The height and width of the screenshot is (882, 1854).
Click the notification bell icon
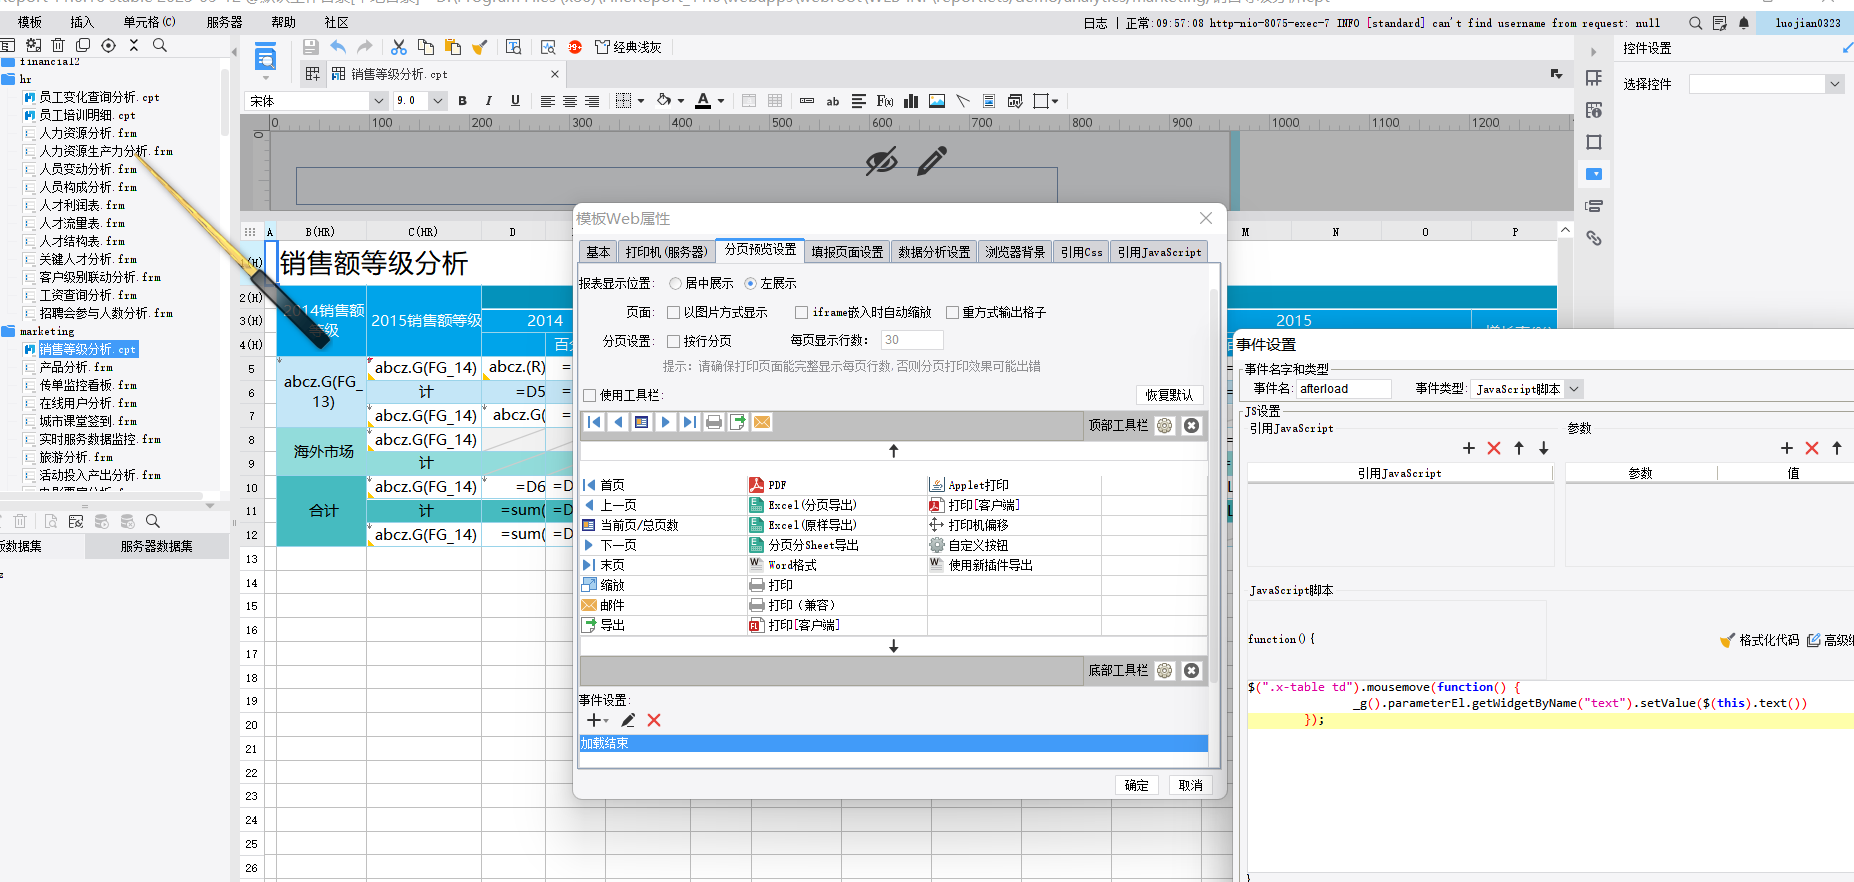coord(1744,23)
